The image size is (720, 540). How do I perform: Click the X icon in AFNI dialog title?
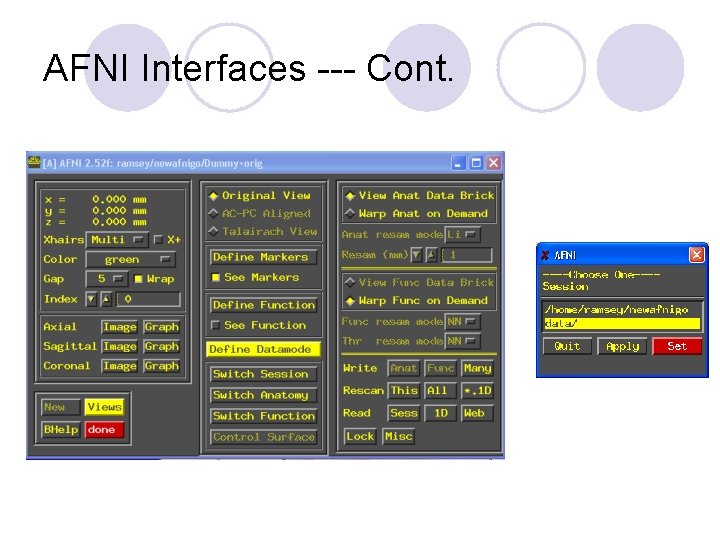545,255
